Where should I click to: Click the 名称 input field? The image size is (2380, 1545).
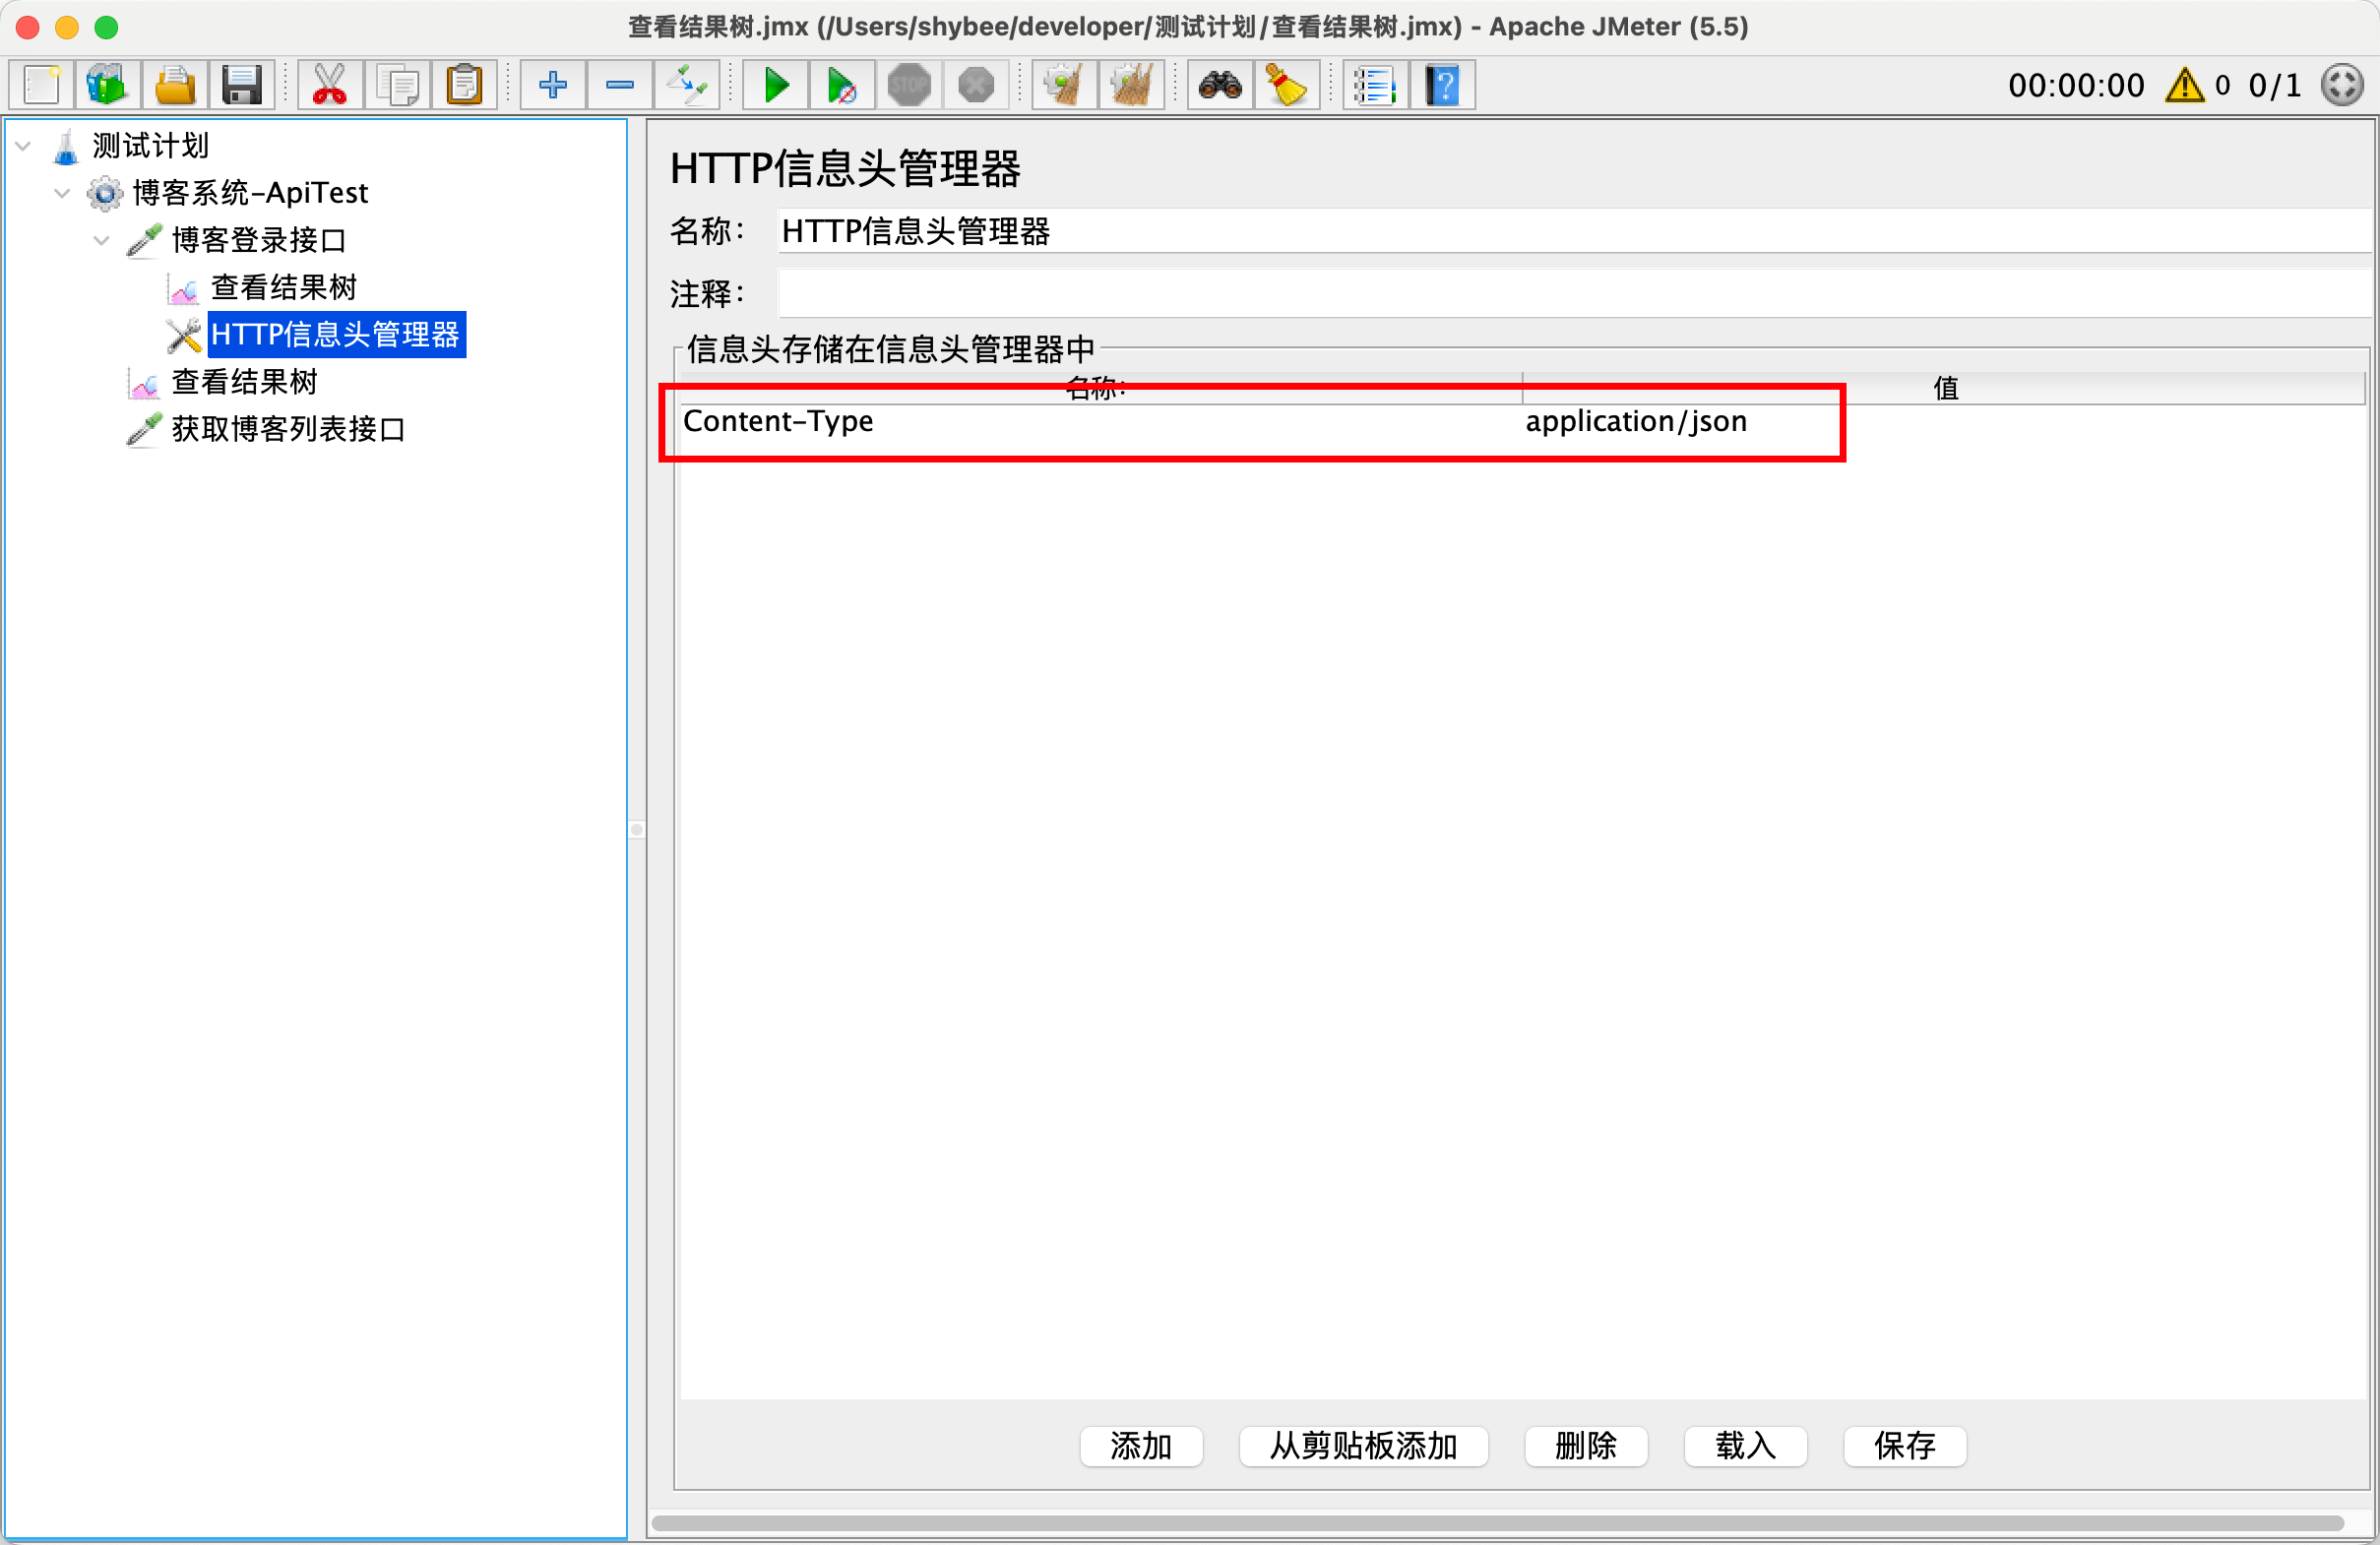point(1574,232)
